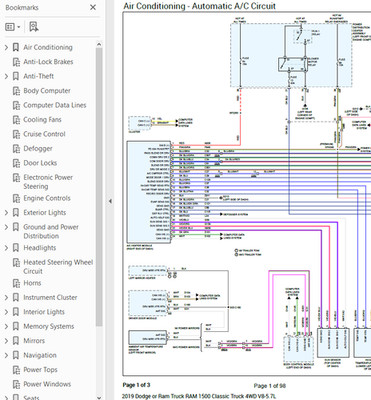Select the Headlights bookmark
The image size is (371, 400).
tap(39, 248)
